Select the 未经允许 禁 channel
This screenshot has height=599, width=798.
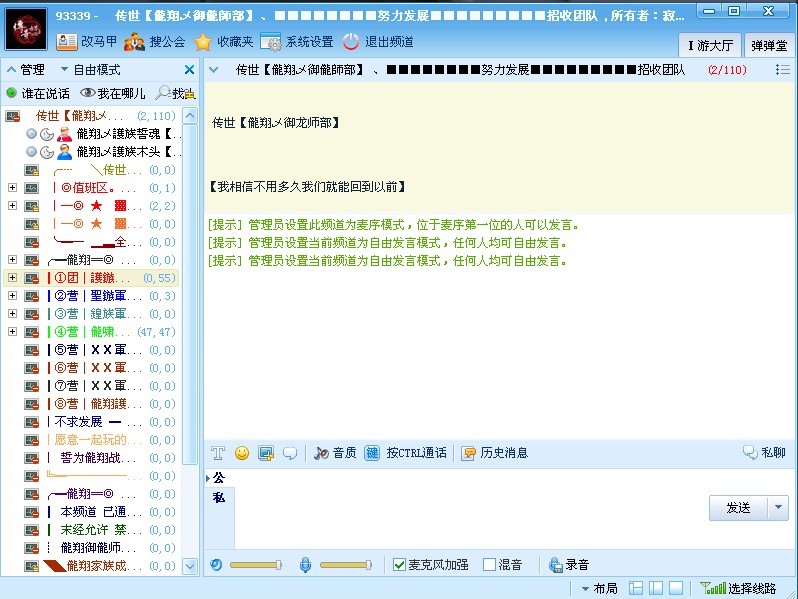100,530
